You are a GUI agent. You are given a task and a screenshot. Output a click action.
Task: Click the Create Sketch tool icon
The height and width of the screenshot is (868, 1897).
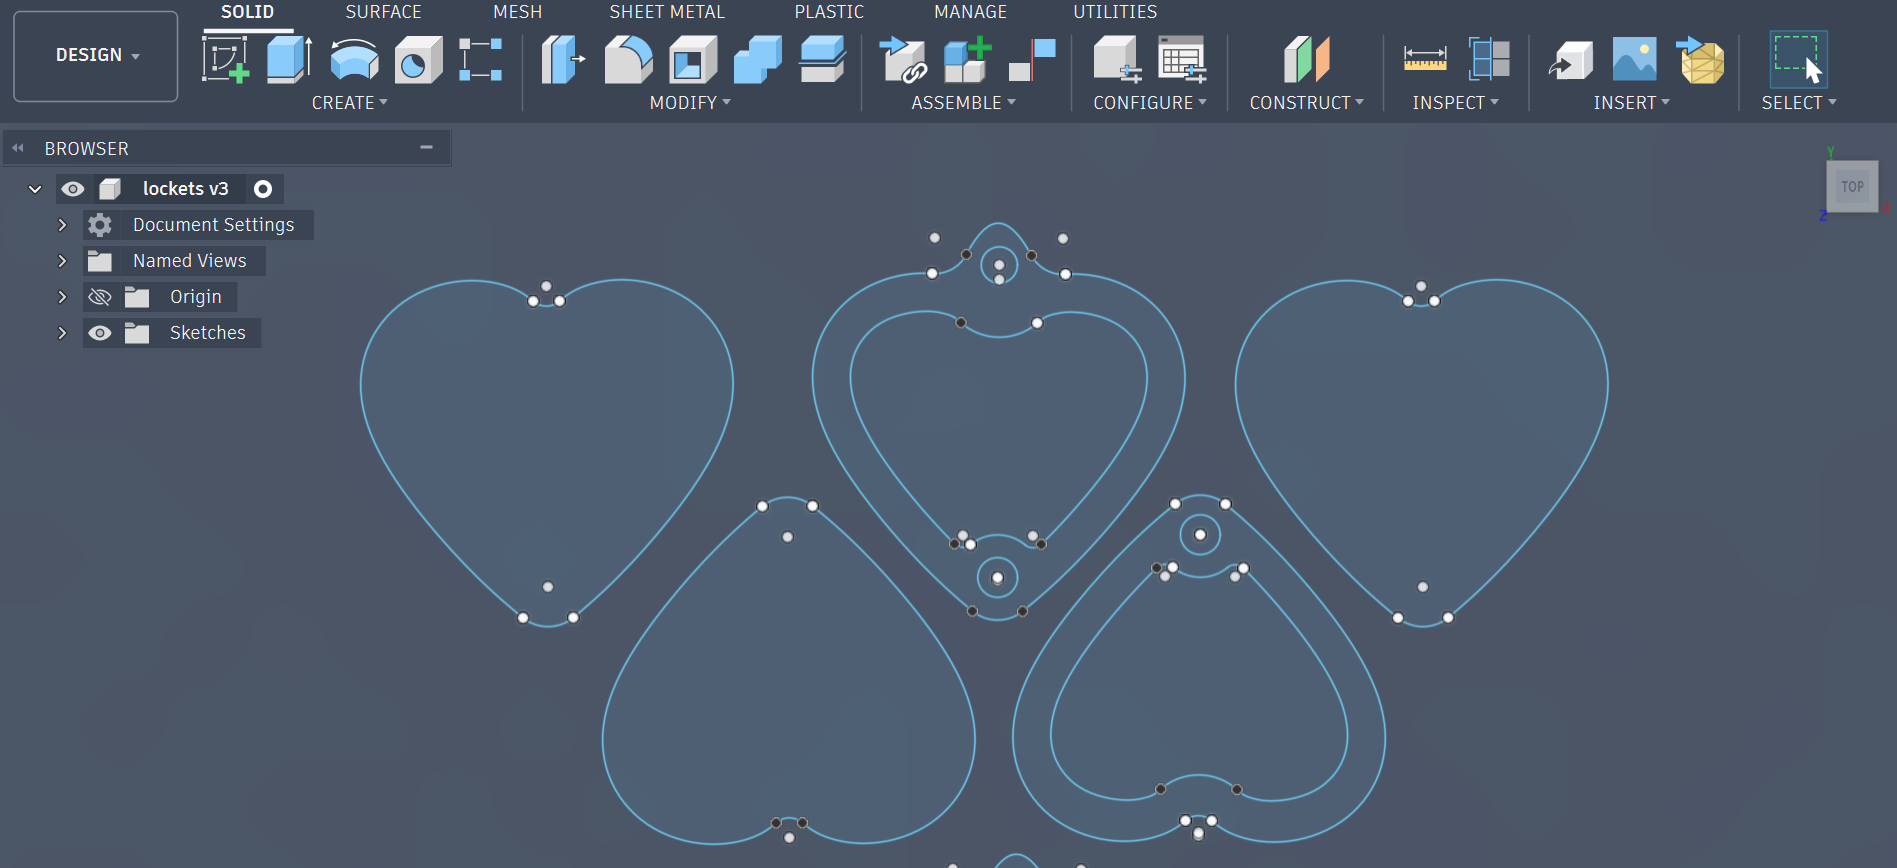[x=226, y=60]
